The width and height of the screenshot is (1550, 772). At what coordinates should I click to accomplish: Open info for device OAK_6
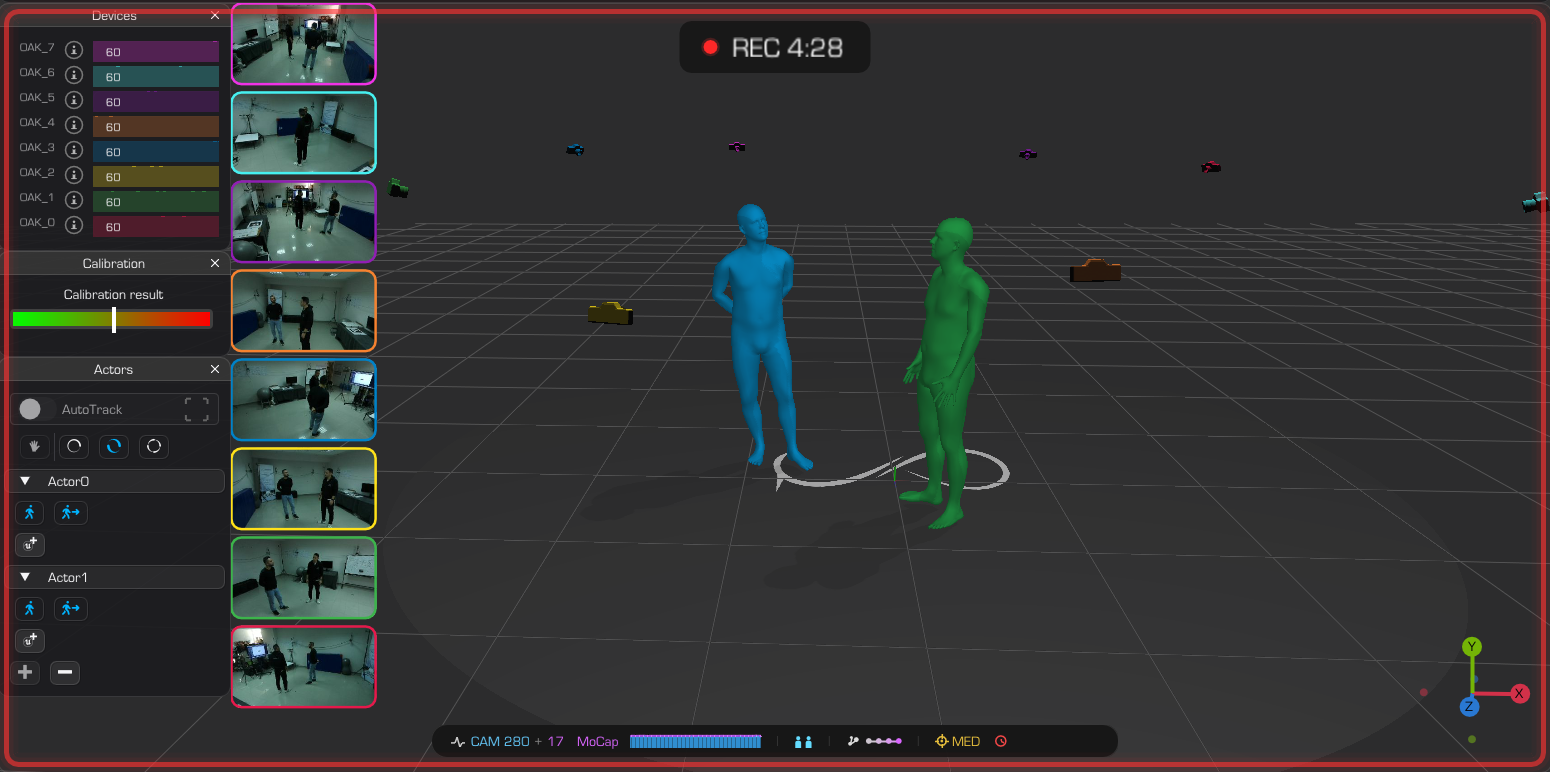pyautogui.click(x=73, y=74)
